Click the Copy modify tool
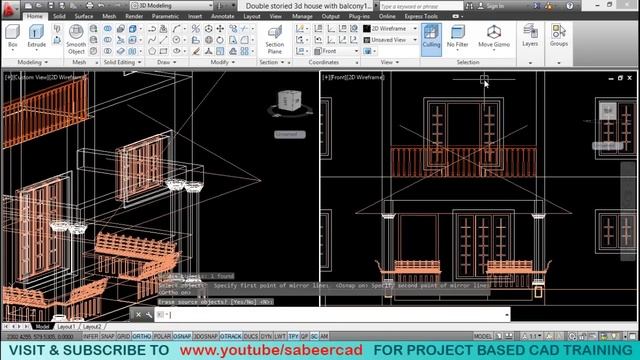 coord(233,29)
